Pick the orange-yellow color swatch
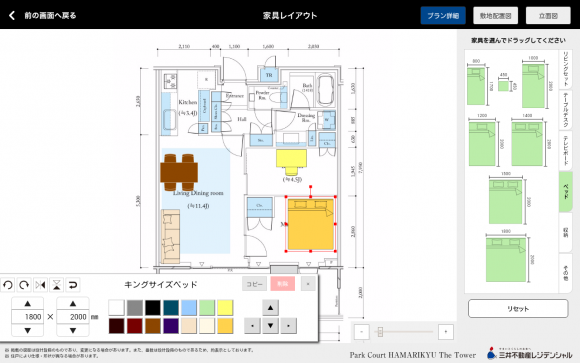 click(x=225, y=326)
